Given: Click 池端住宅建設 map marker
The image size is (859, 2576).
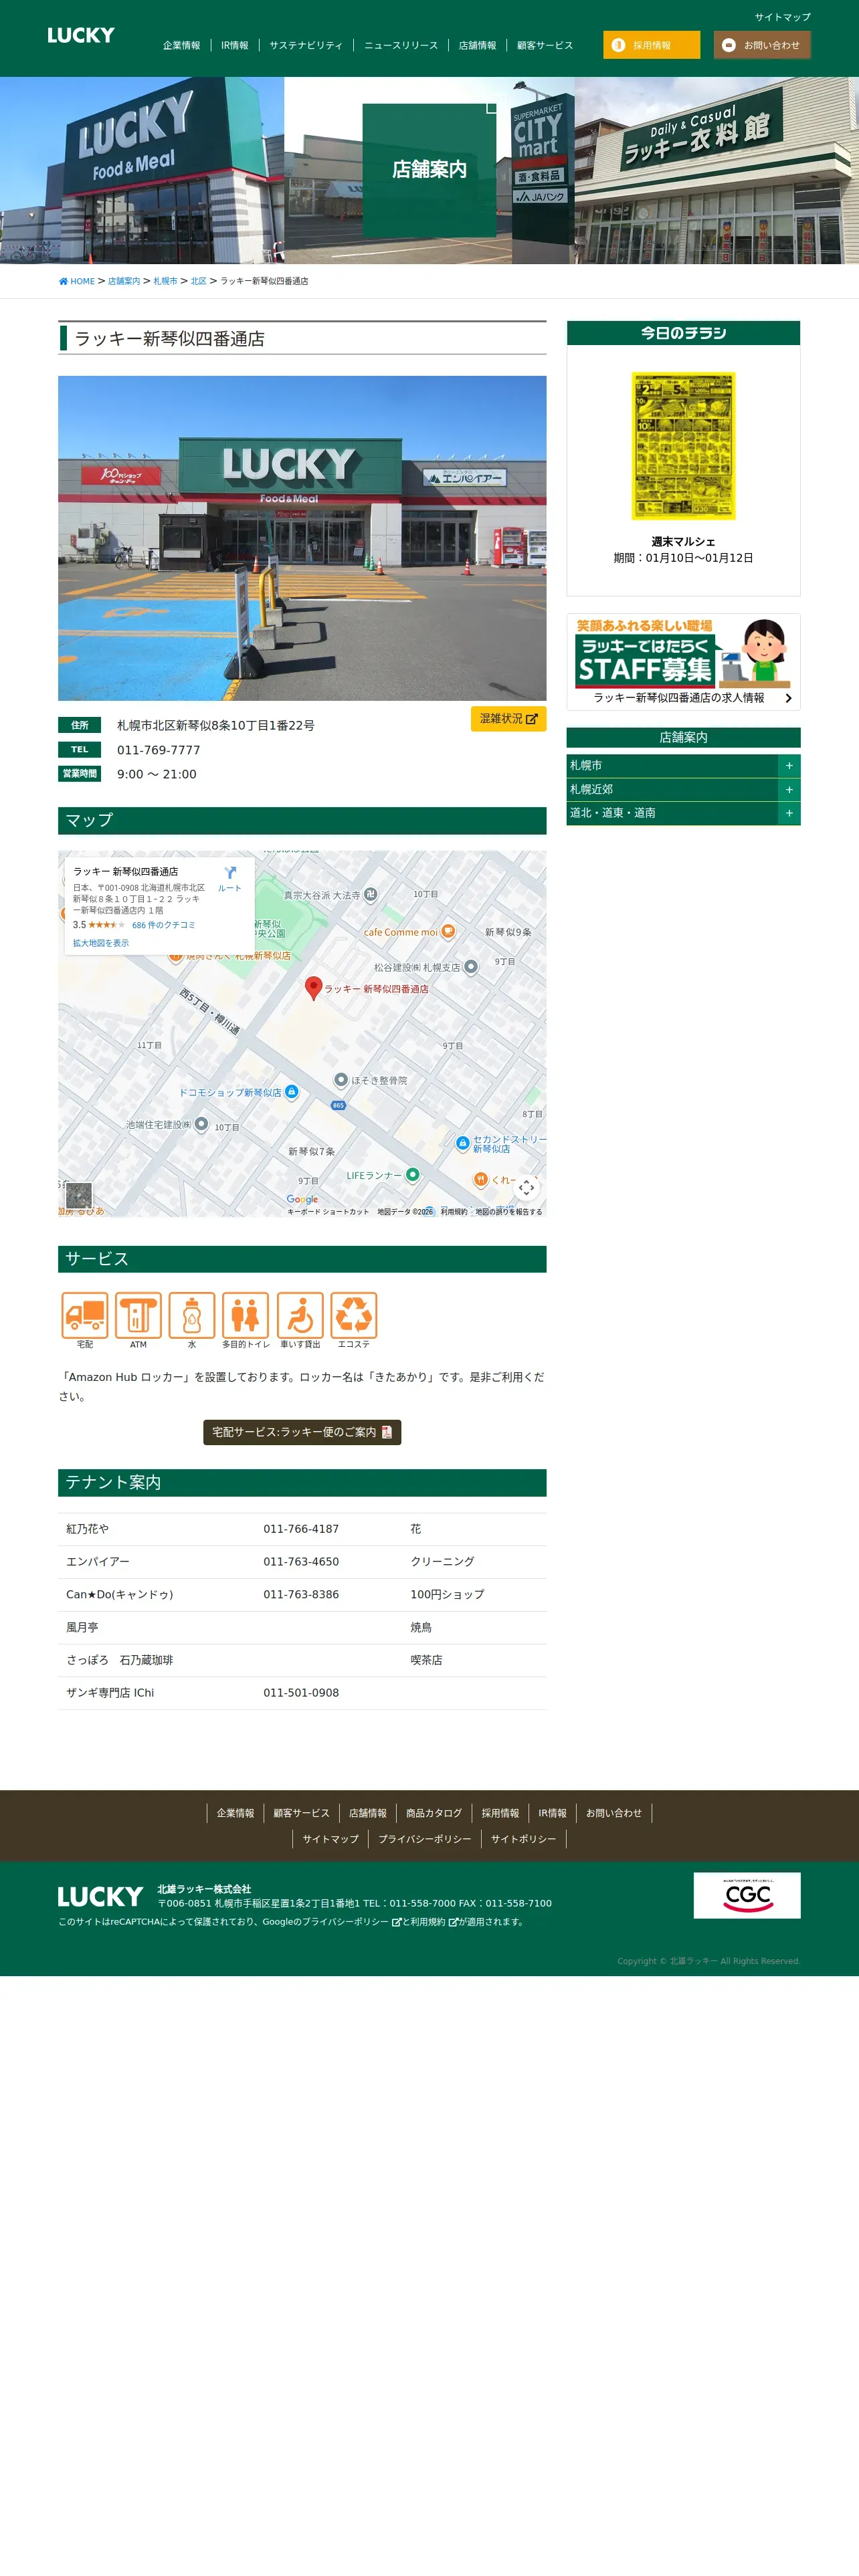Looking at the screenshot, I should point(201,1124).
